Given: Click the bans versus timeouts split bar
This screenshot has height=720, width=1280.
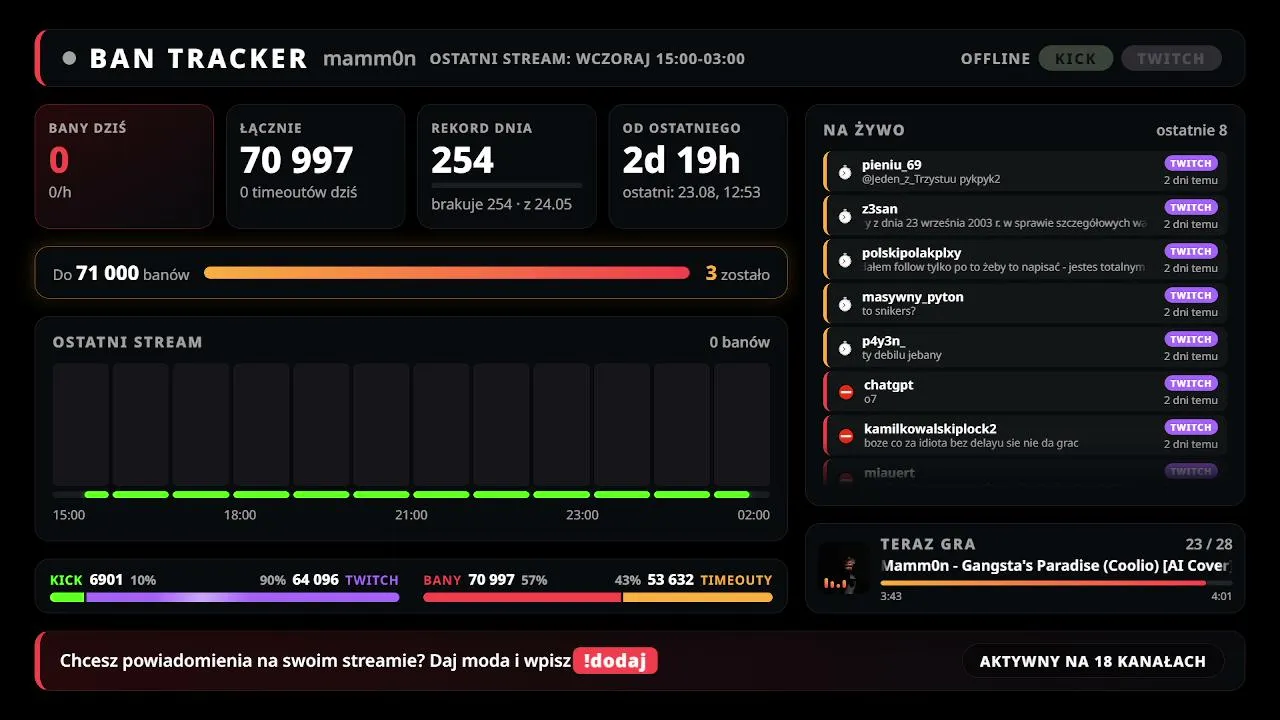Looking at the screenshot, I should tap(598, 597).
